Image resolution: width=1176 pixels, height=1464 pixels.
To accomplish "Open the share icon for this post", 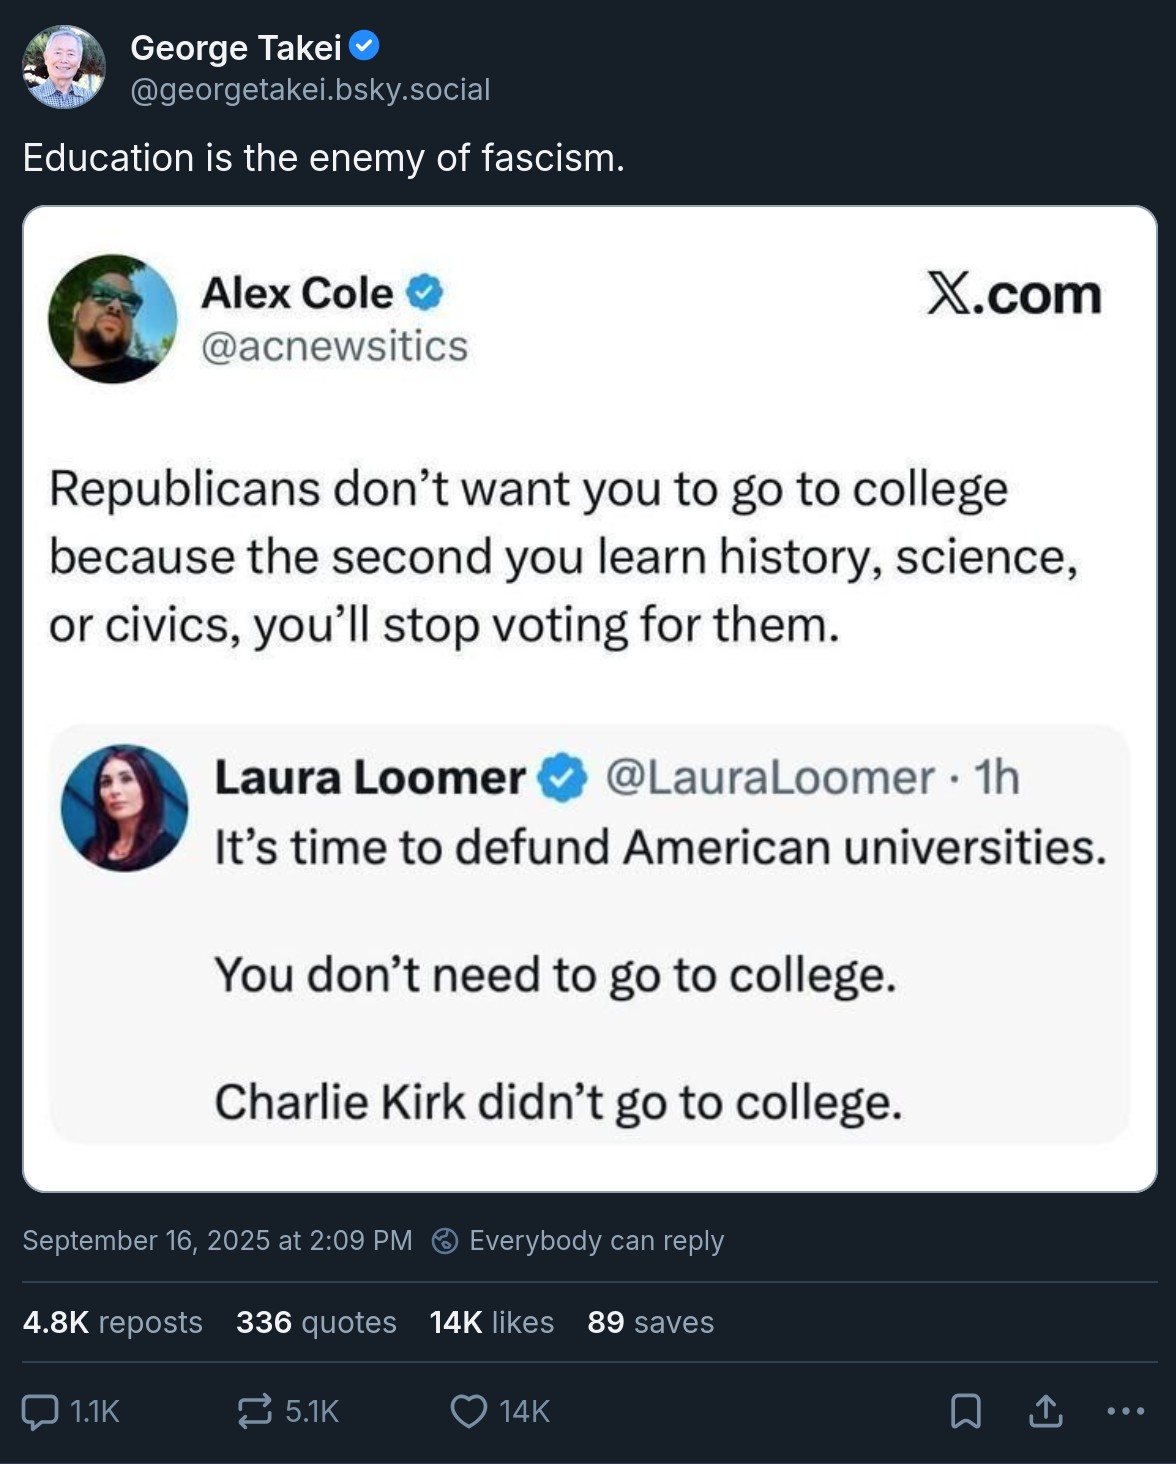I will 1044,1413.
